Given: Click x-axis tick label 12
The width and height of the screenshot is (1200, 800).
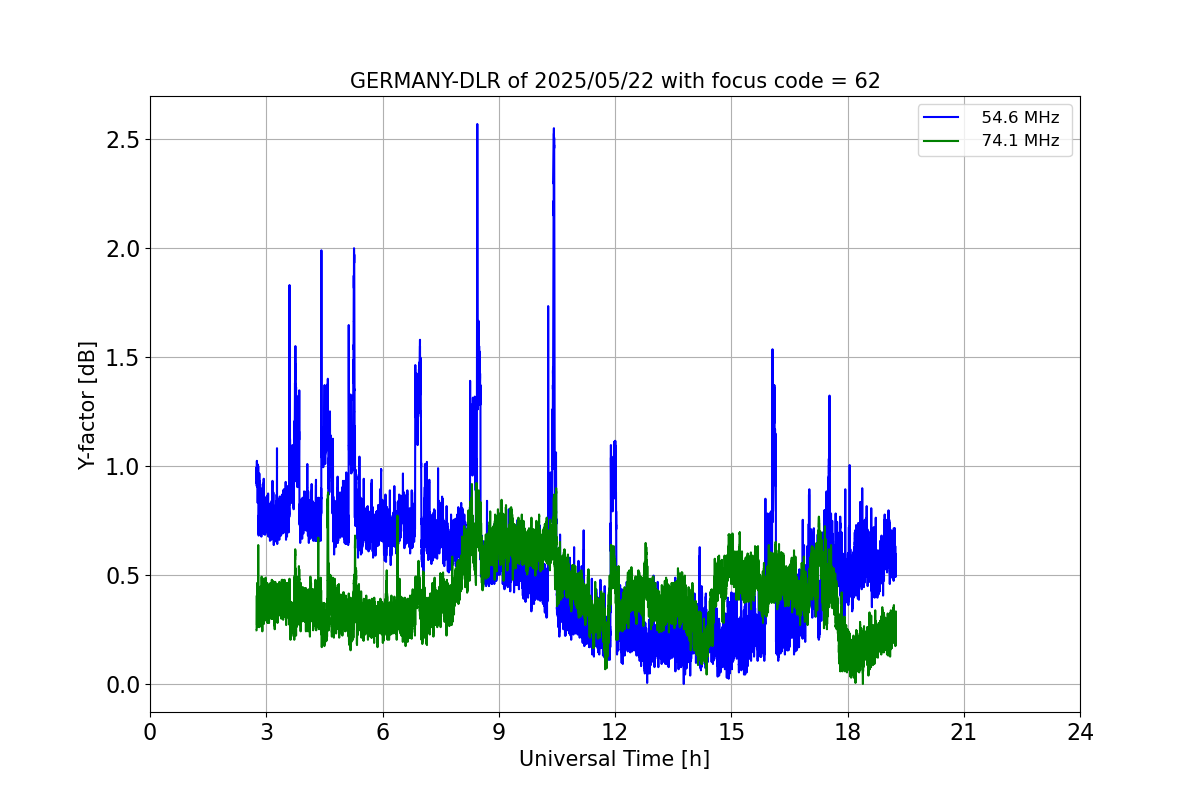Looking at the screenshot, I should coord(615,732).
